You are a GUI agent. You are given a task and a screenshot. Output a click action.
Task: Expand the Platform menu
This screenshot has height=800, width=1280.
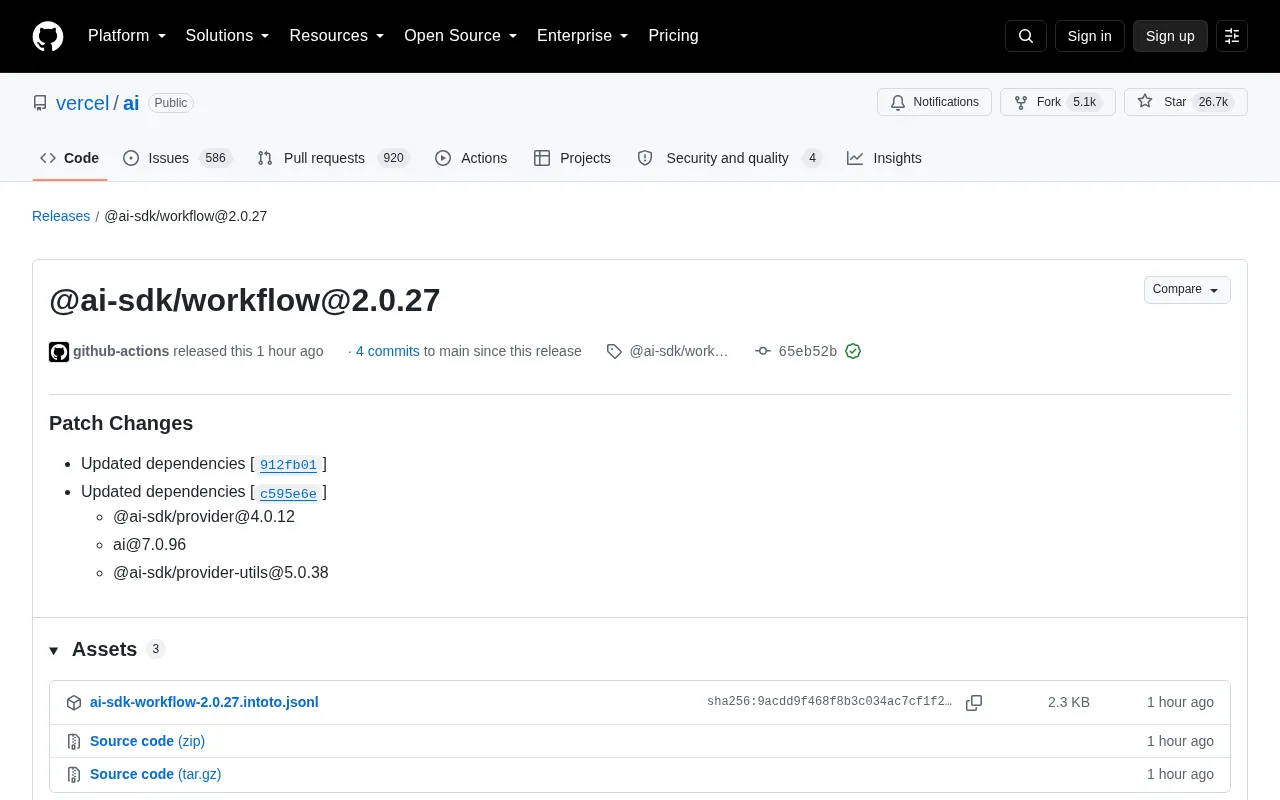127,36
